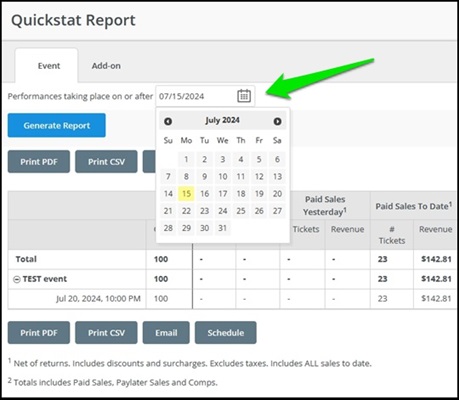Select the Event tab
Screen dimensions: 459x400
[49, 66]
